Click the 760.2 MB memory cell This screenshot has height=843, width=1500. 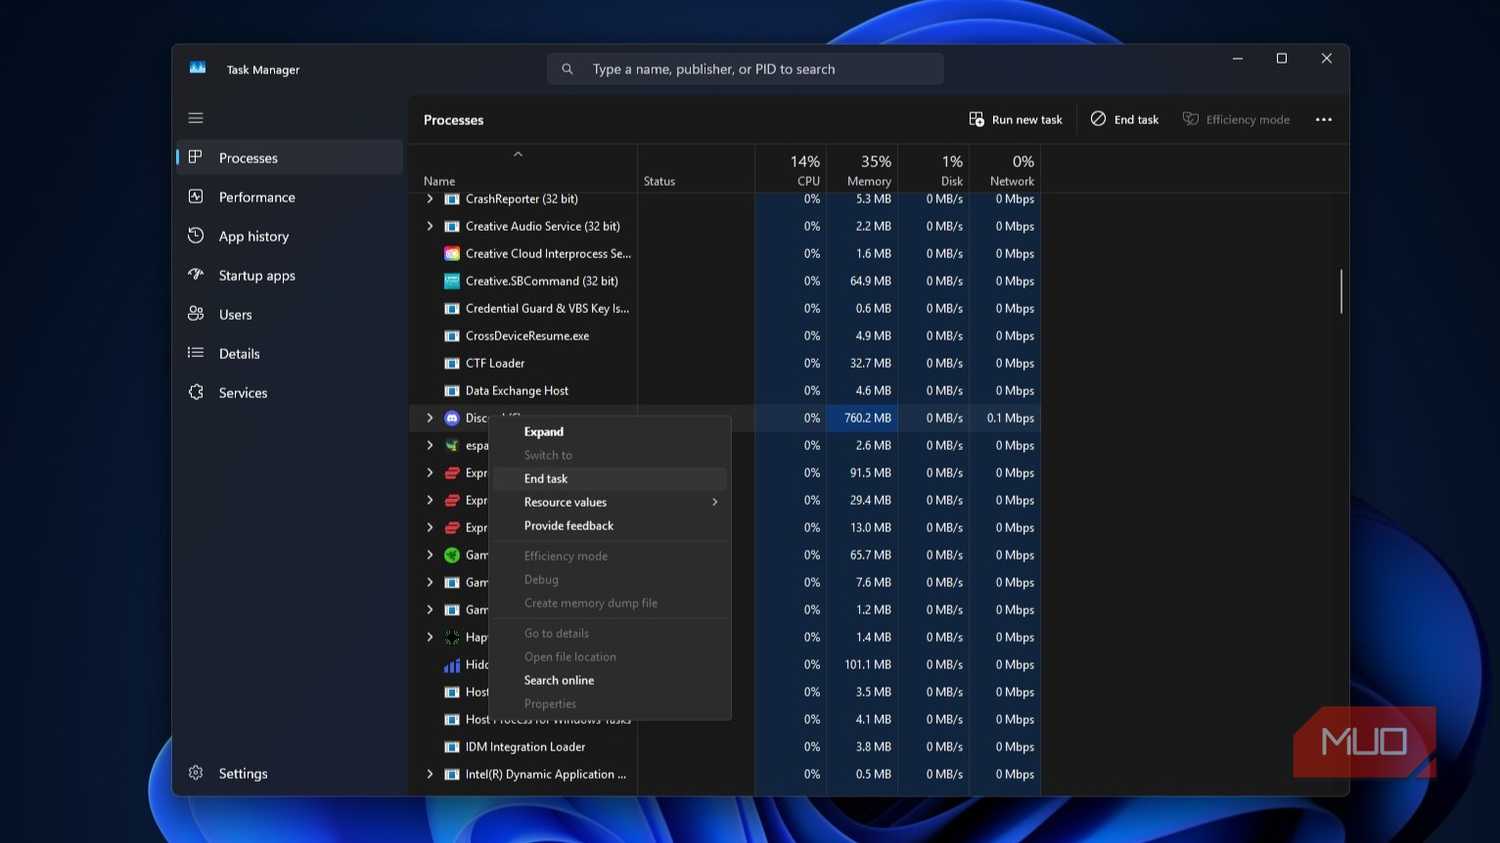pyautogui.click(x=862, y=418)
